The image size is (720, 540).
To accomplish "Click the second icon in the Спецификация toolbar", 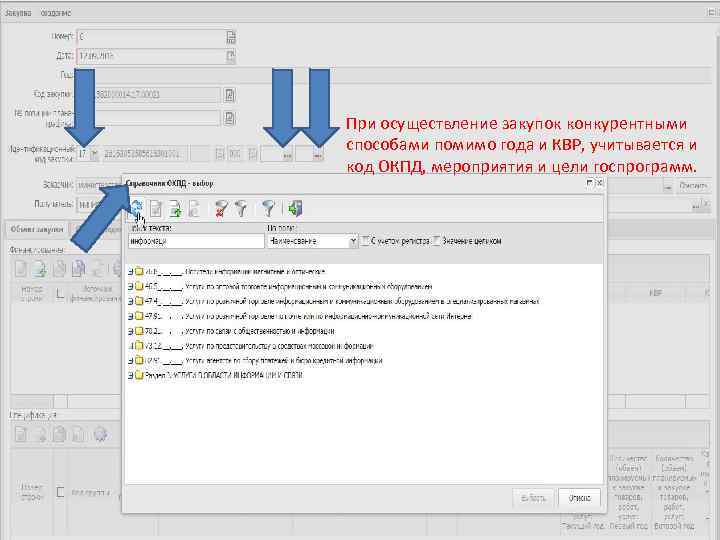I will click(x=40, y=434).
